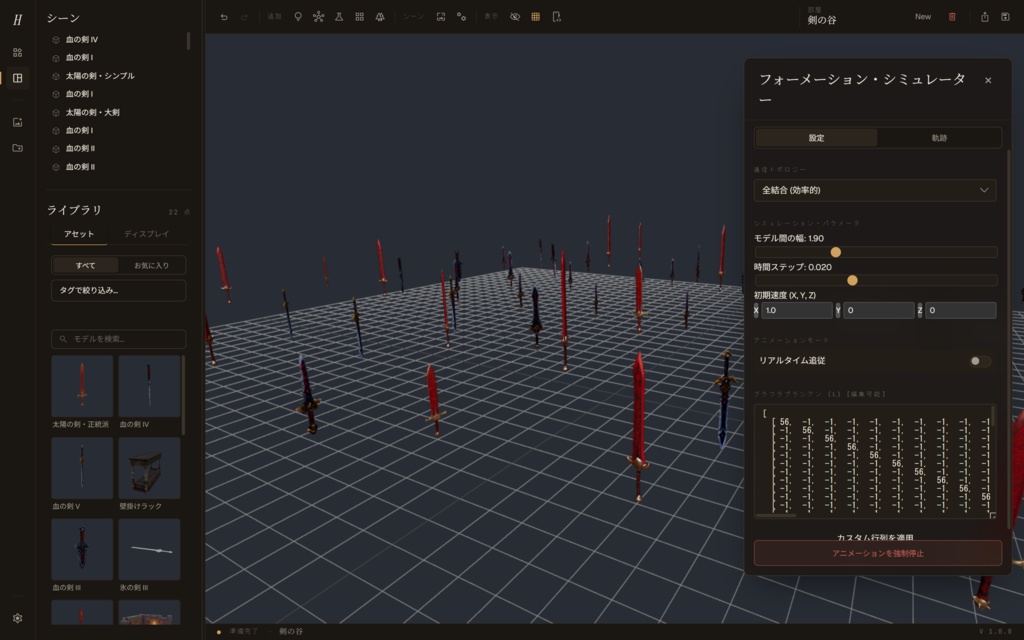Image resolution: width=1024 pixels, height=640 pixels.
Task: Click アニメーションを強制停止 button
Action: coord(878,553)
